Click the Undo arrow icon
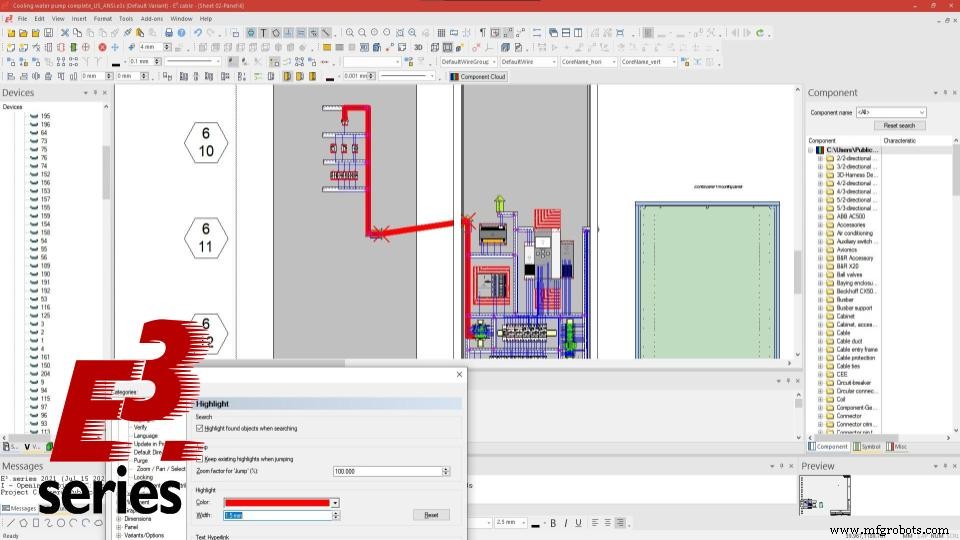Screen dimensions: 960x540 [x=197, y=32]
